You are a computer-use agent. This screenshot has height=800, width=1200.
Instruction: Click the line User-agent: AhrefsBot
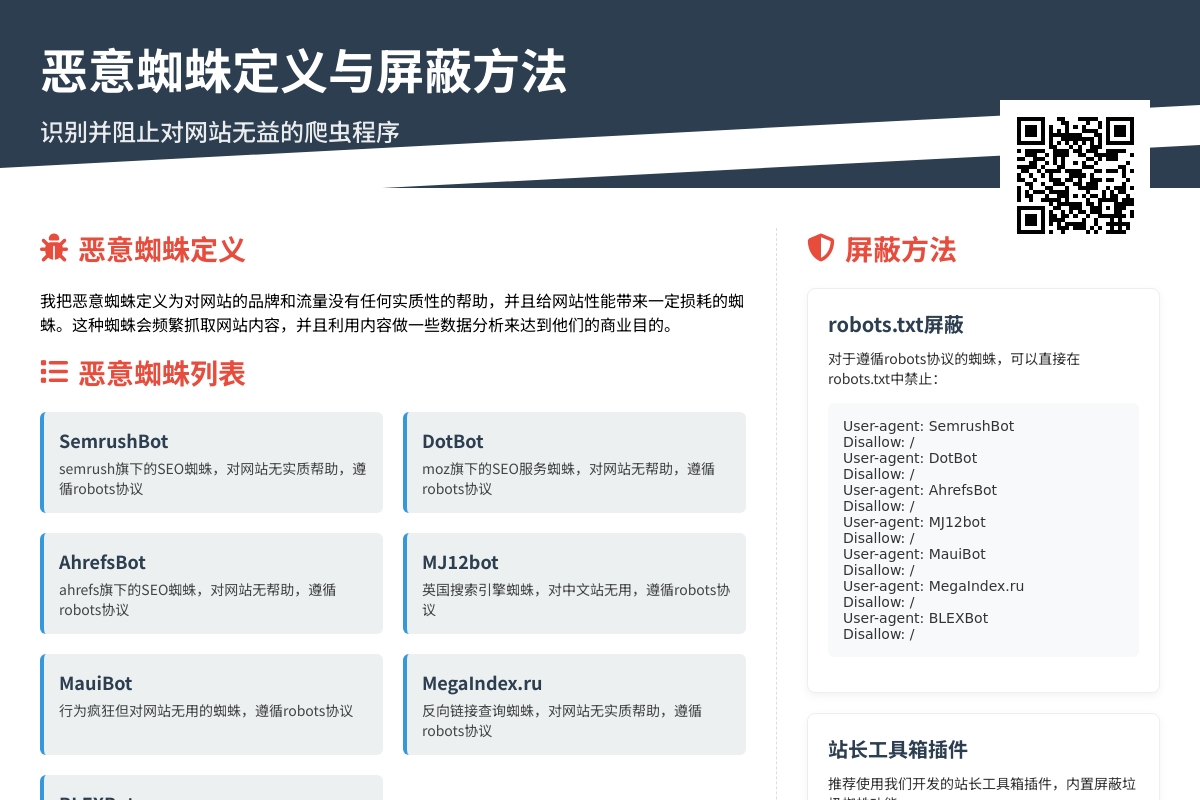(x=920, y=490)
